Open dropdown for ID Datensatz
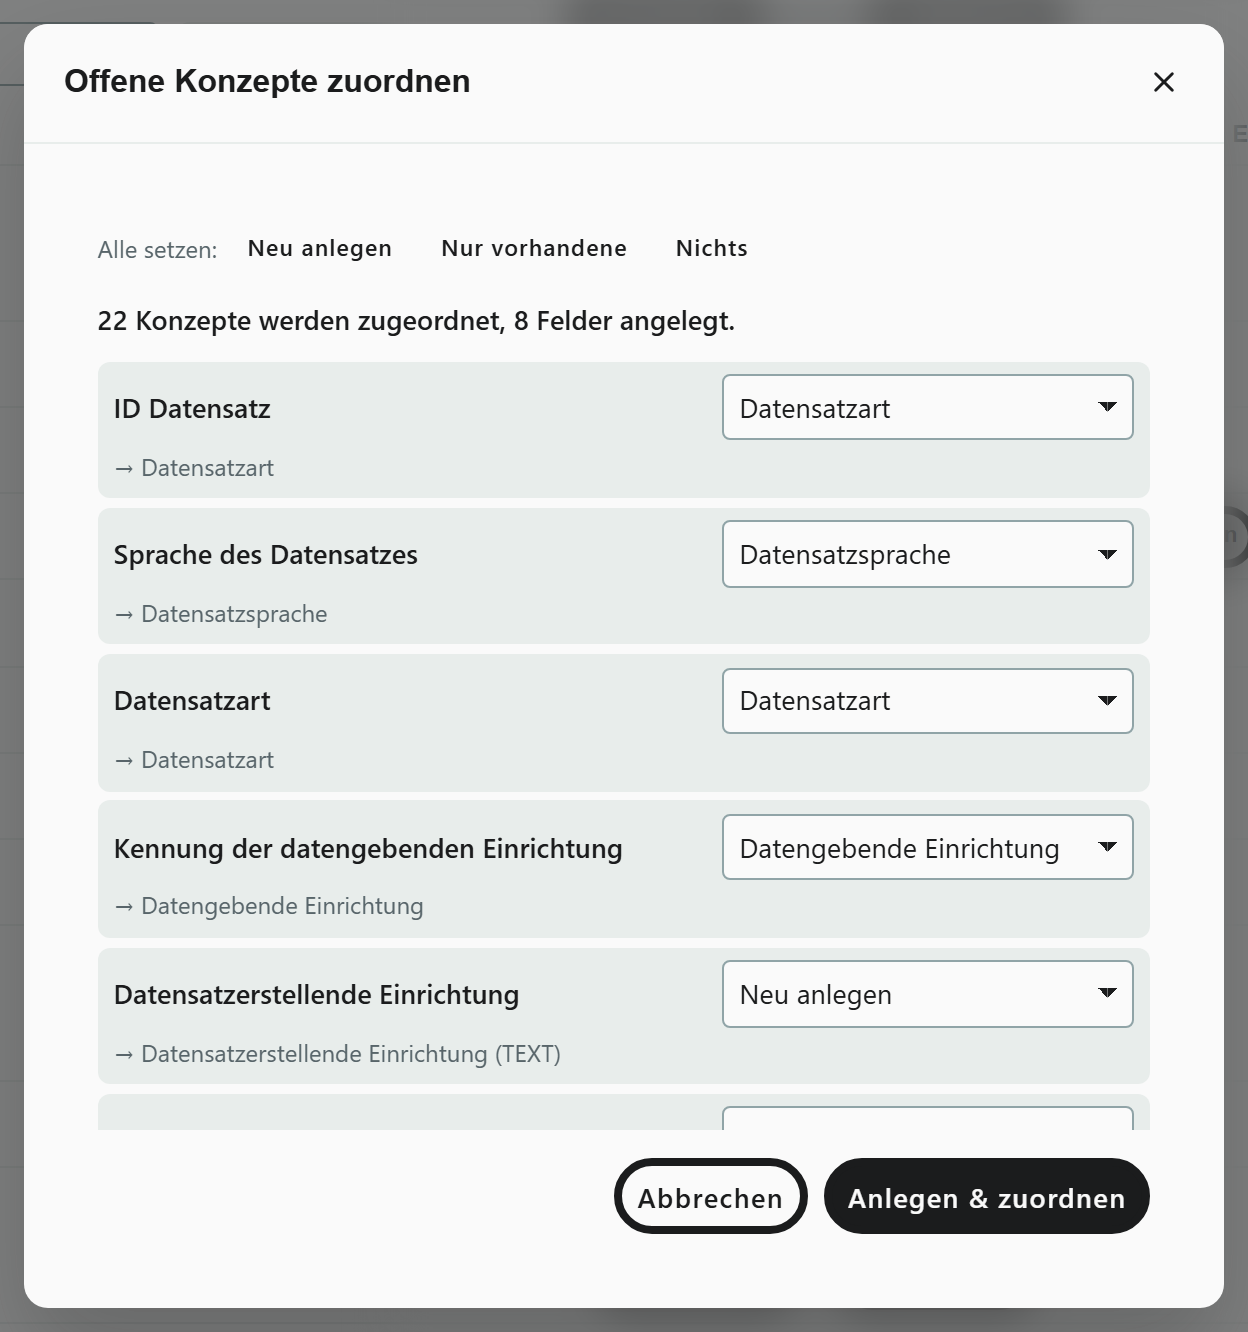This screenshot has height=1332, width=1248. point(927,407)
